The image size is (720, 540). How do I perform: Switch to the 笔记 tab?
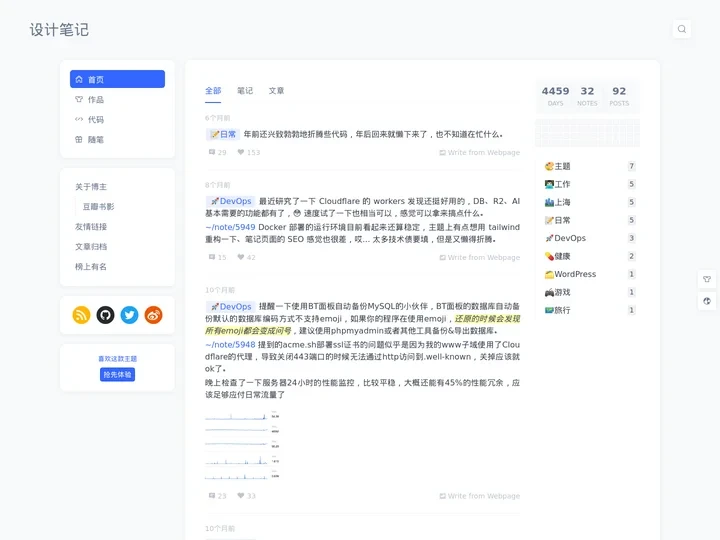coord(245,91)
